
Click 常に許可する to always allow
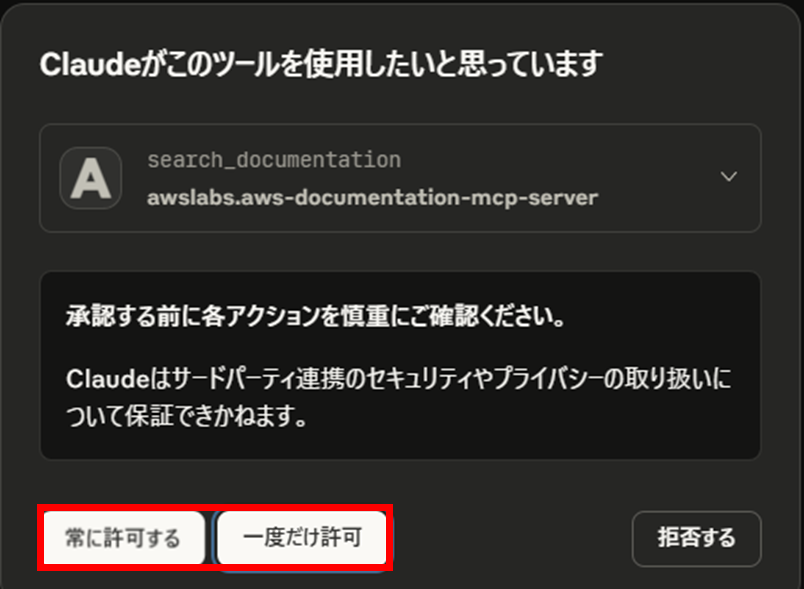(123, 538)
